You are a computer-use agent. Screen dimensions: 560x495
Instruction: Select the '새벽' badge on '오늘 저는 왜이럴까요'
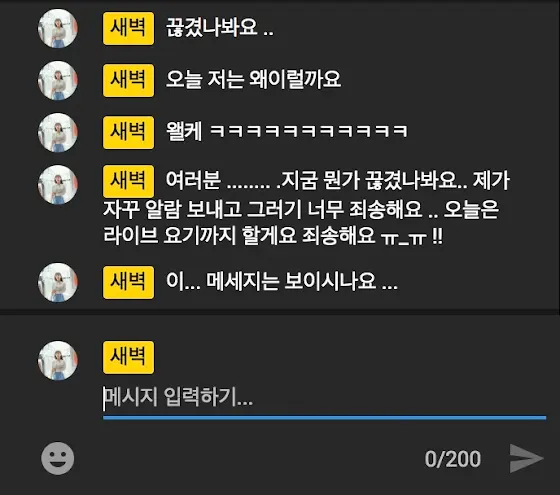pyautogui.click(x=129, y=80)
